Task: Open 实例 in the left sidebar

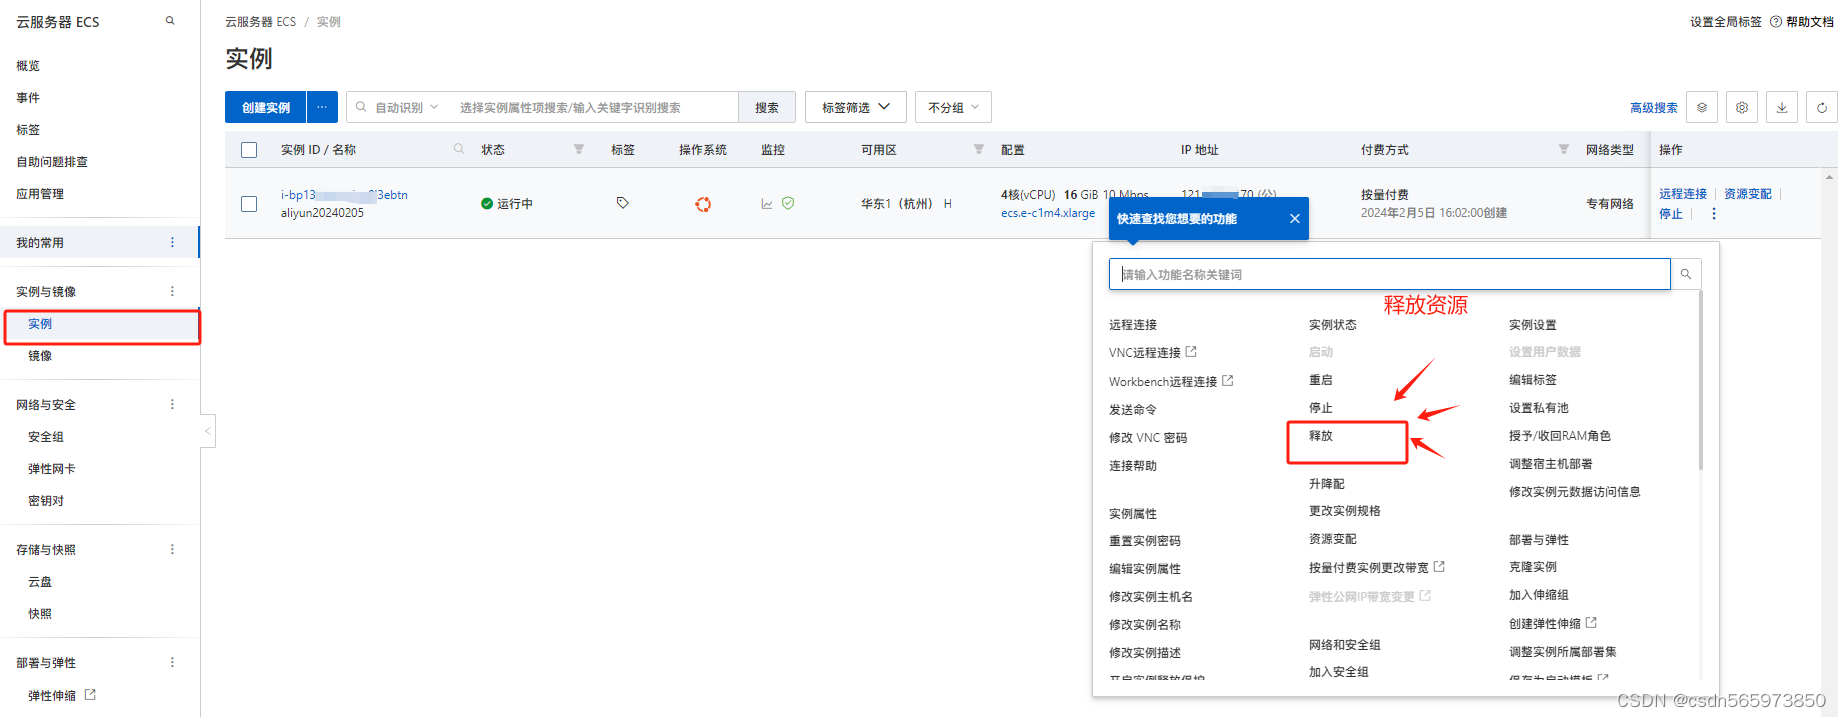Action: coord(40,324)
